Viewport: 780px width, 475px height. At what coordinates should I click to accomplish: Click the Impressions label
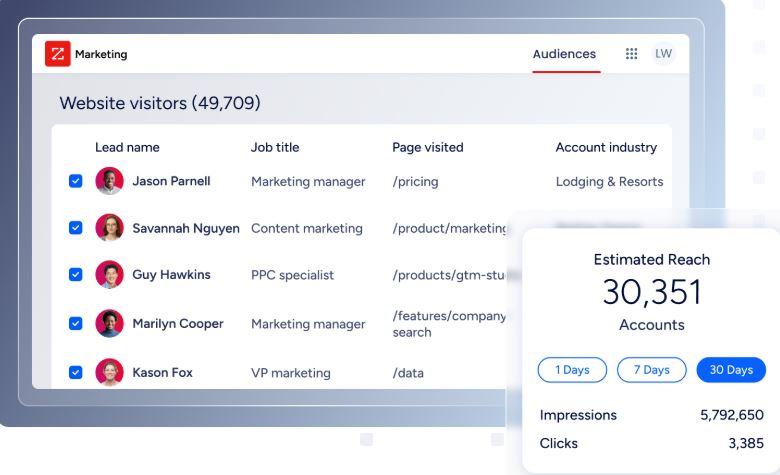coord(578,415)
